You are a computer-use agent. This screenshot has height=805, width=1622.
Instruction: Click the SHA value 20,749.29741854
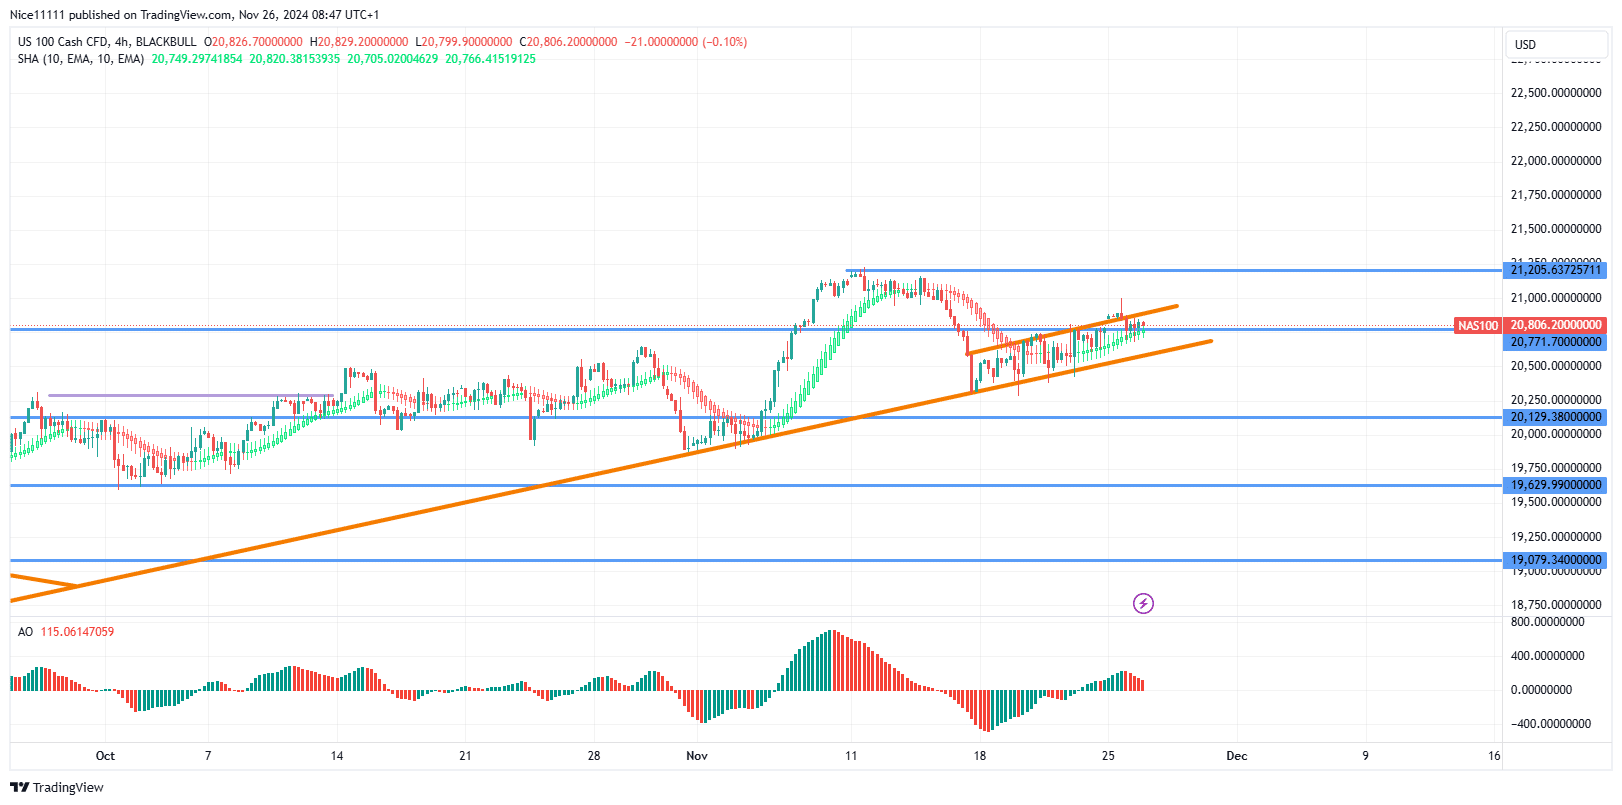tap(197, 59)
